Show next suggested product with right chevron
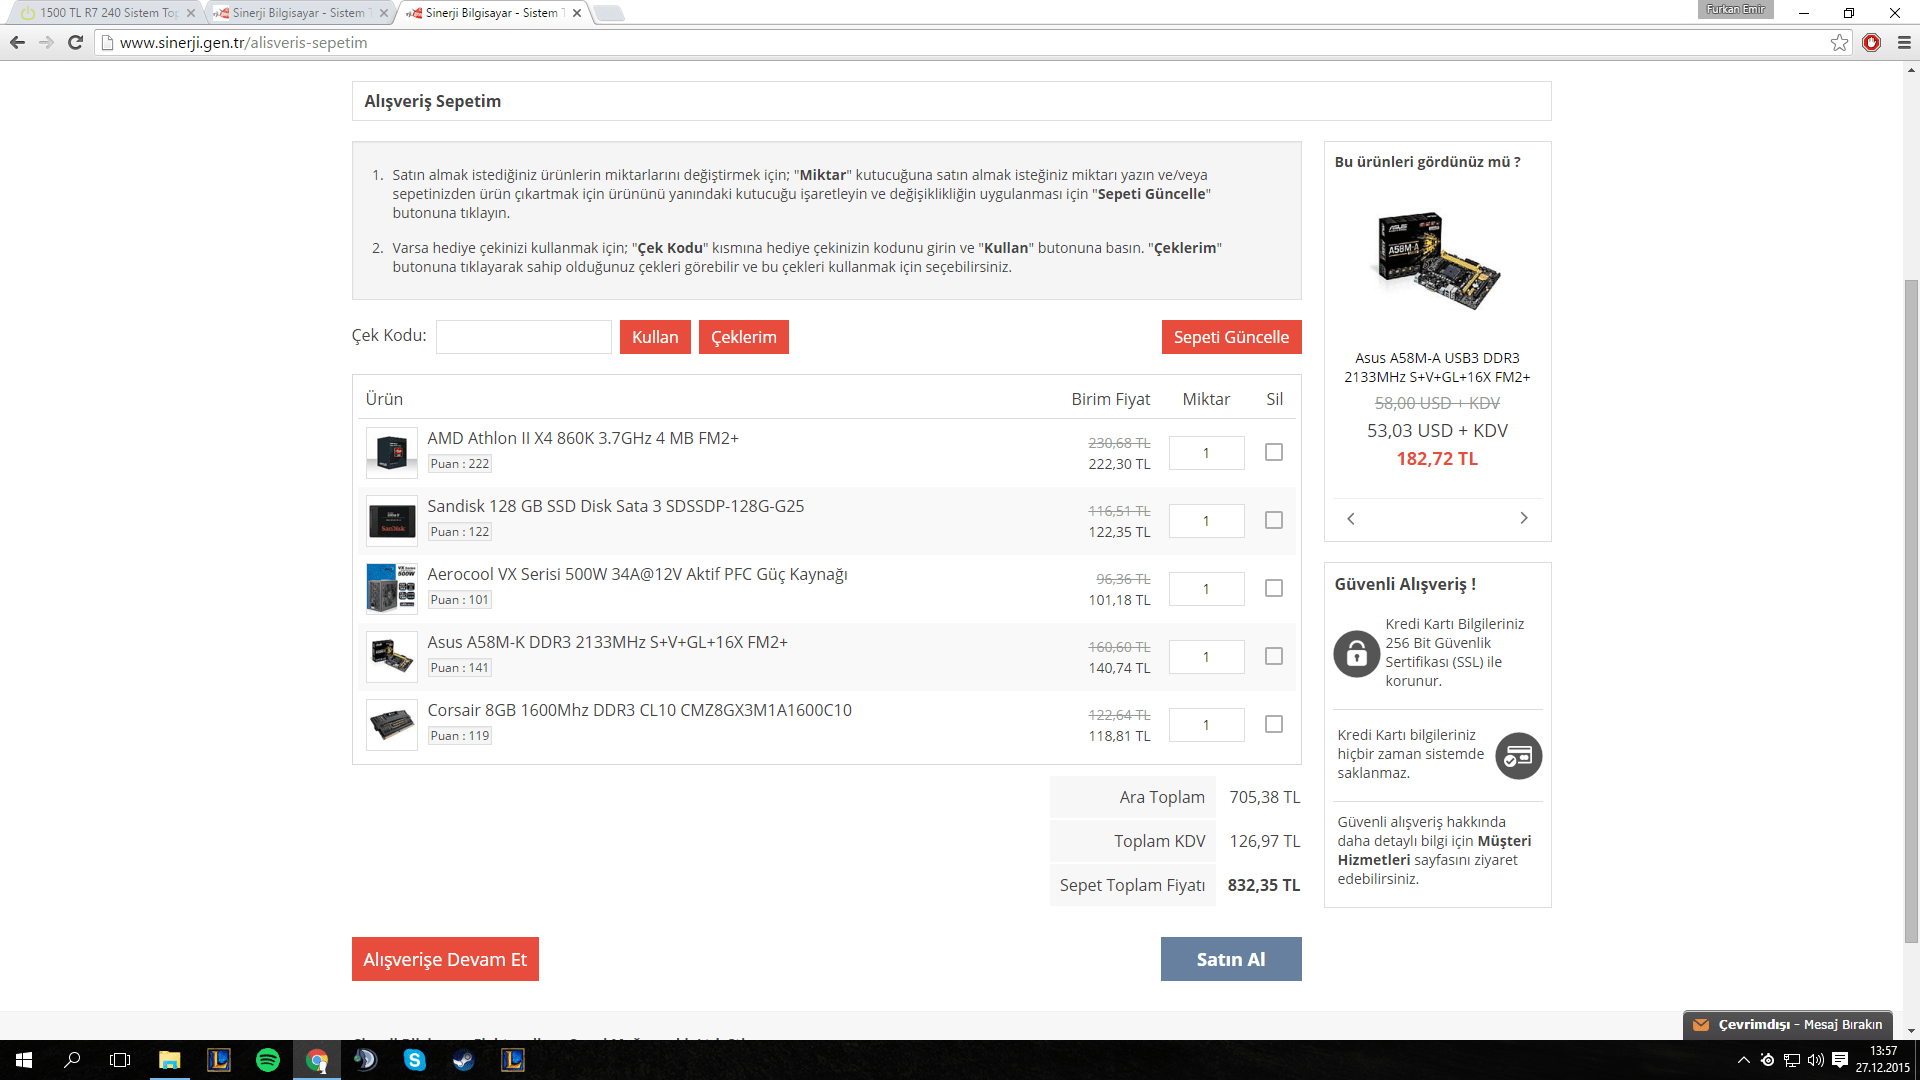The width and height of the screenshot is (1920, 1080). pos(1524,518)
